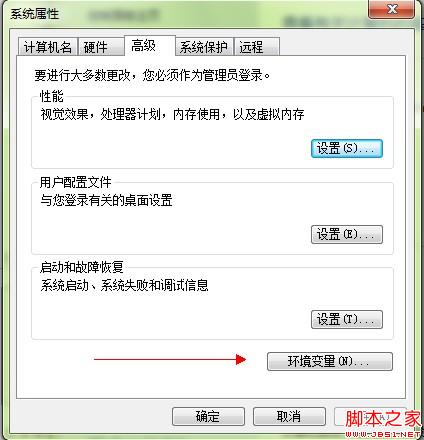
Task: Open user profile 设置(E) button
Action: (347, 234)
